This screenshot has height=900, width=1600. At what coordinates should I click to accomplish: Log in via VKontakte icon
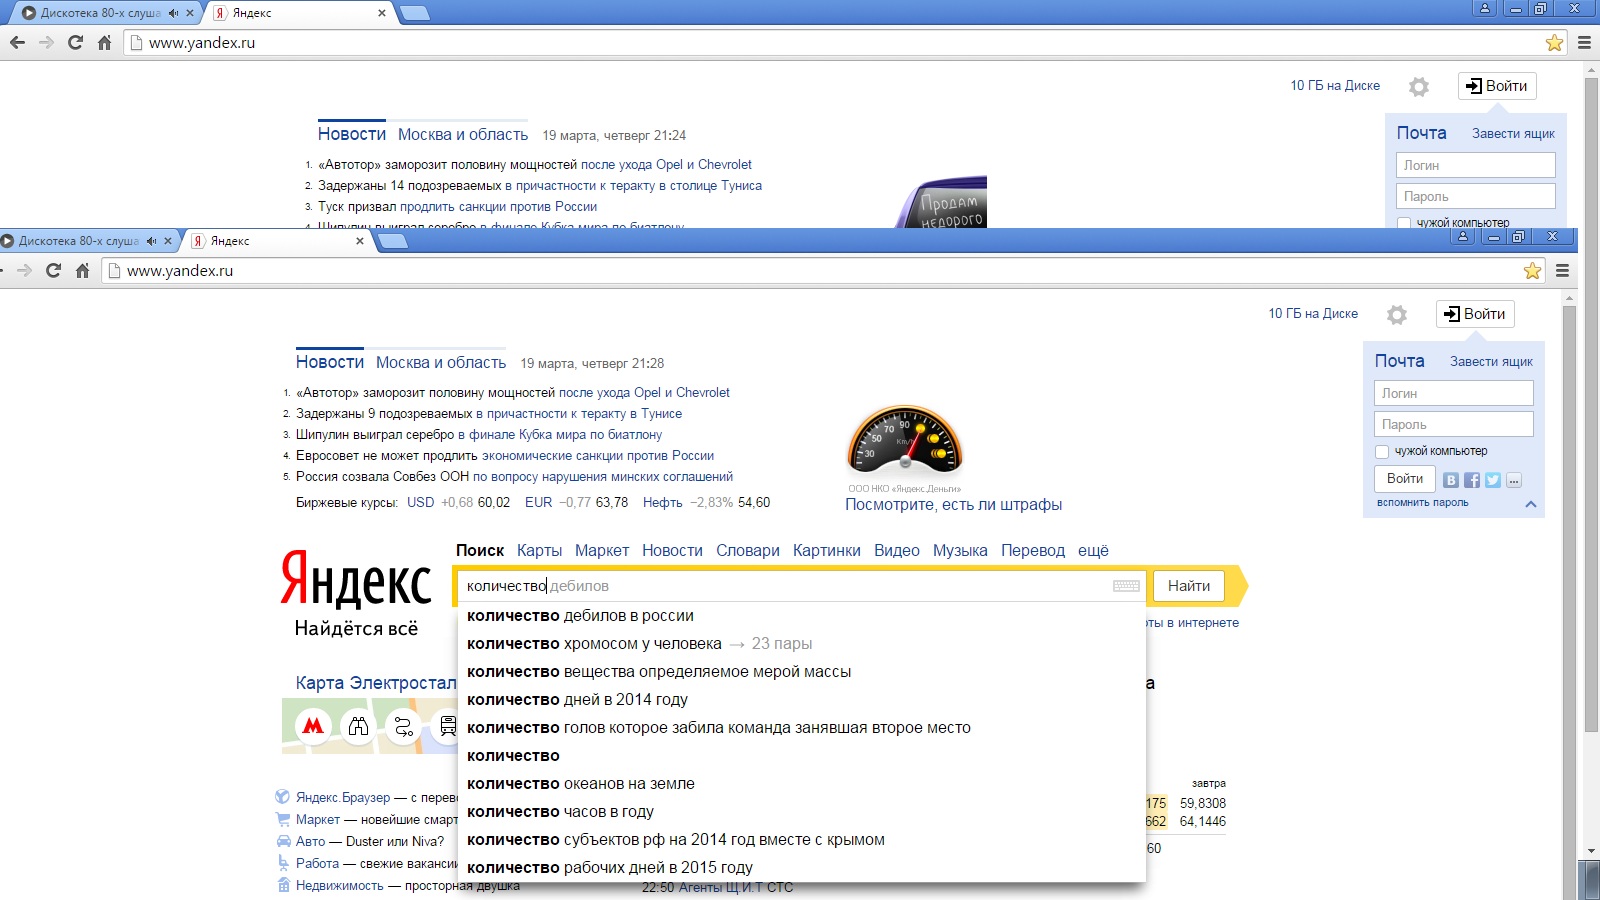(x=1451, y=480)
